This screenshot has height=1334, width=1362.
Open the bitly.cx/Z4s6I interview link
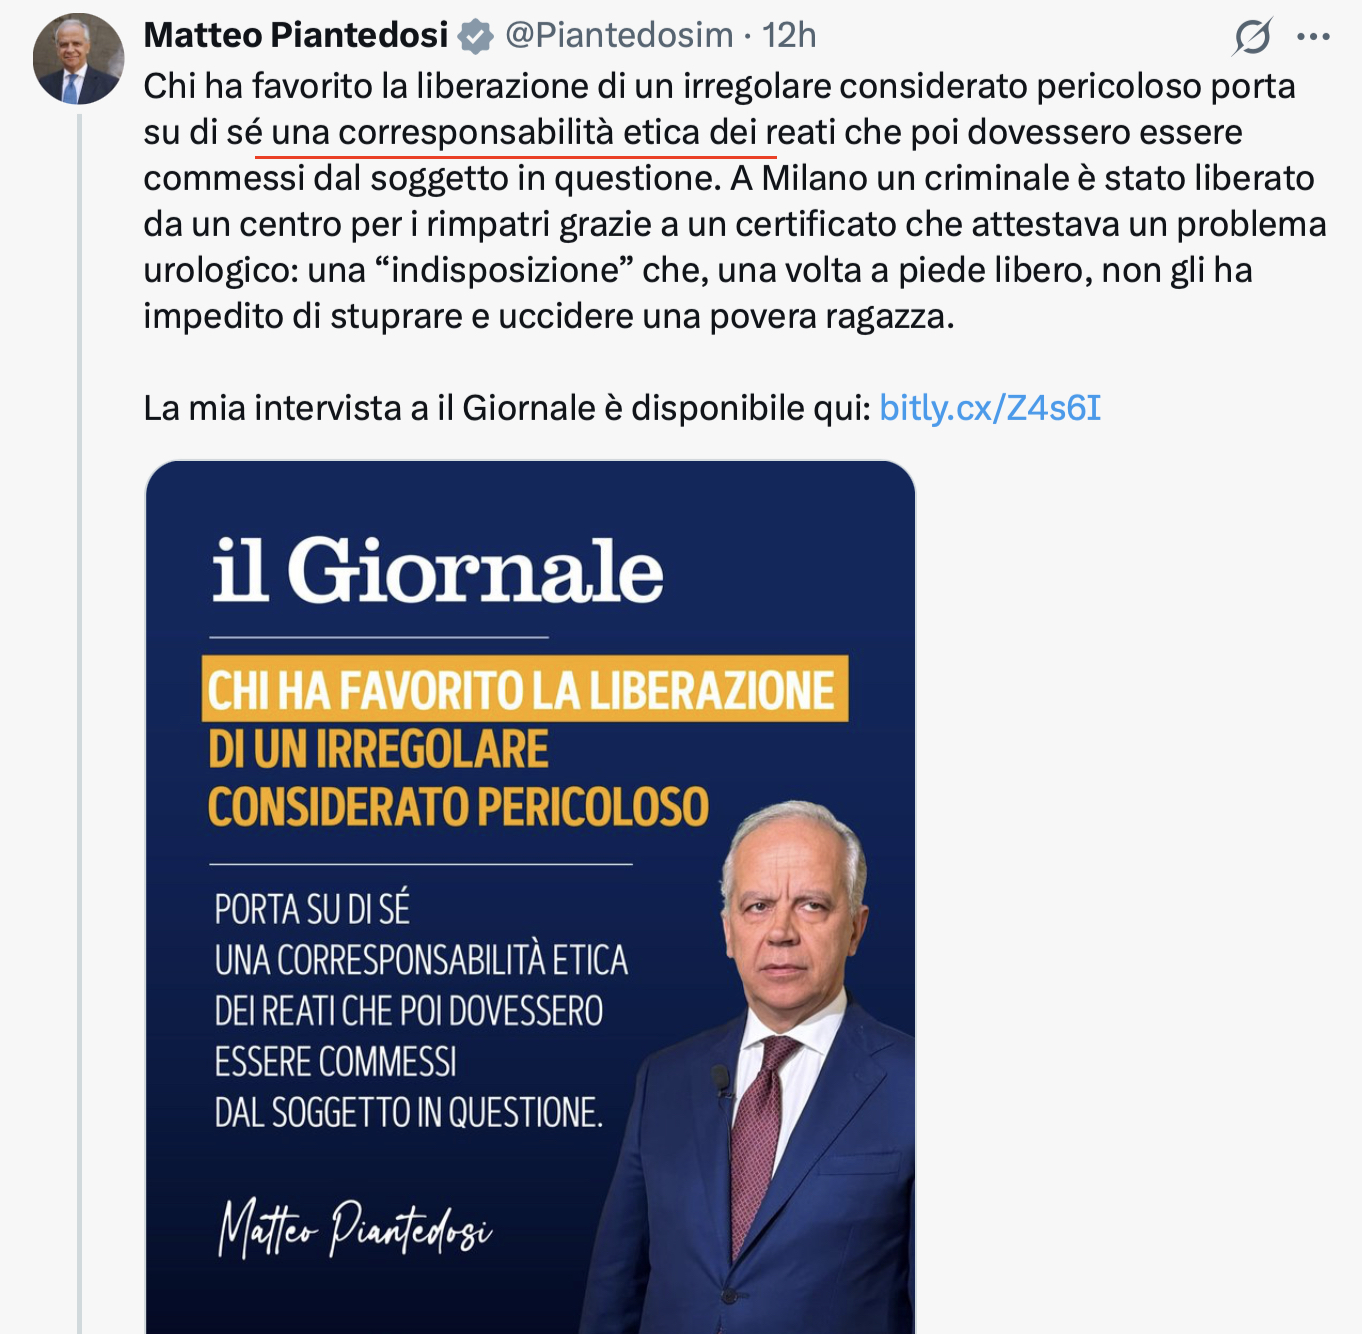(x=990, y=408)
